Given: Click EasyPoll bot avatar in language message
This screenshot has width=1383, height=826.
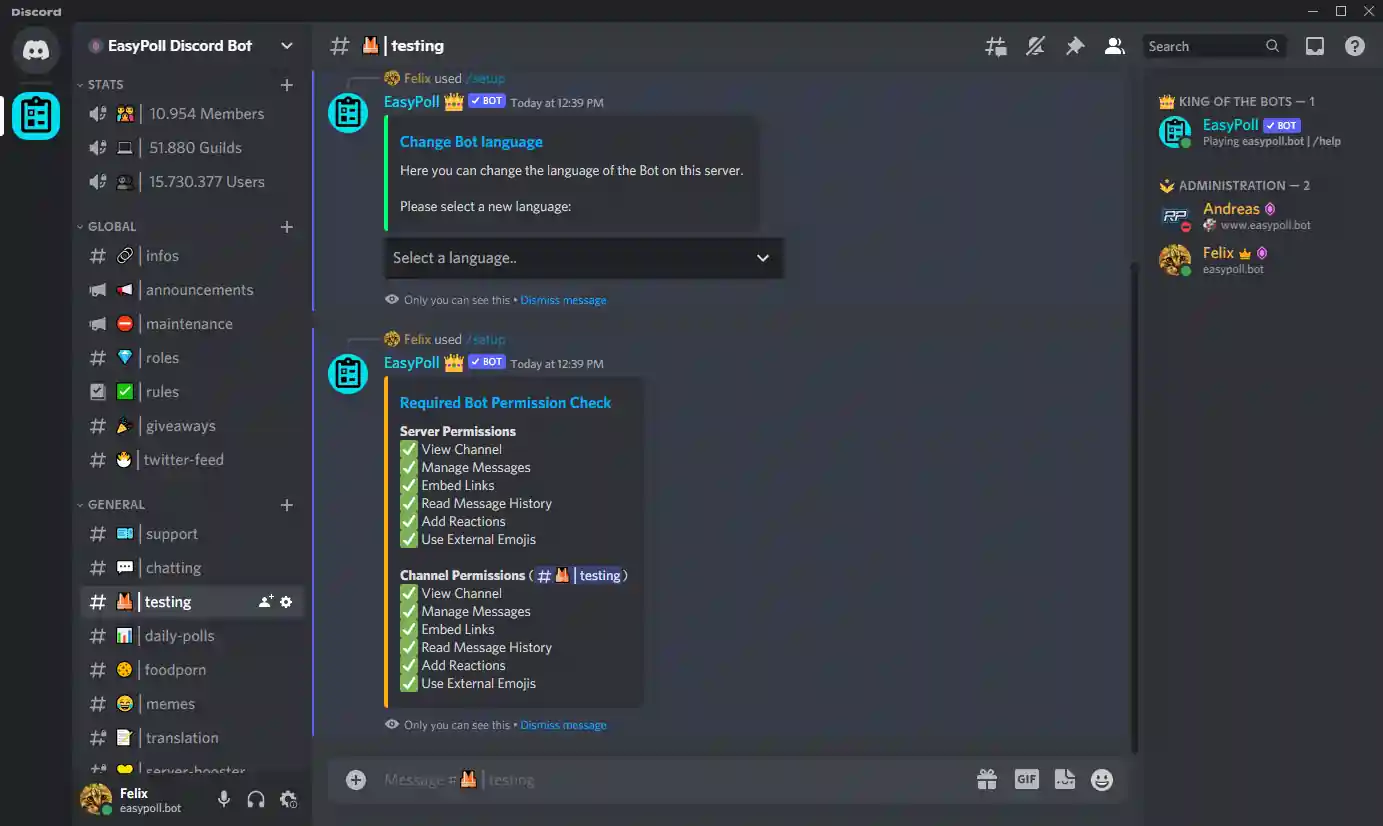Looking at the screenshot, I should click(x=348, y=112).
